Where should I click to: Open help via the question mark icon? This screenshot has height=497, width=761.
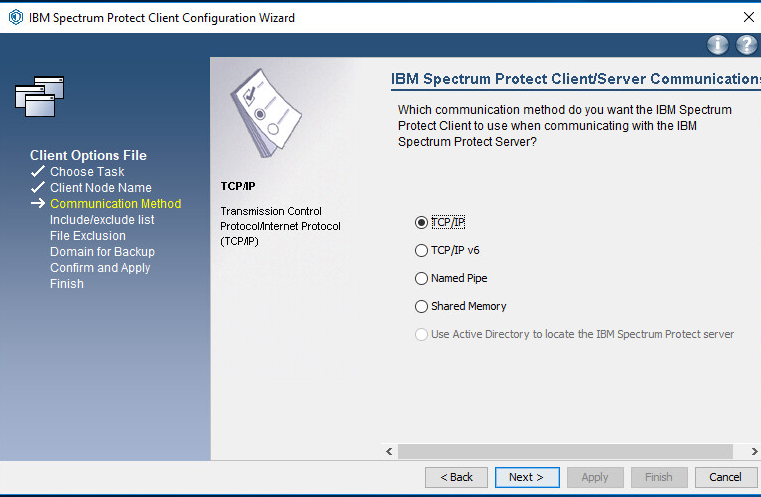pos(746,45)
